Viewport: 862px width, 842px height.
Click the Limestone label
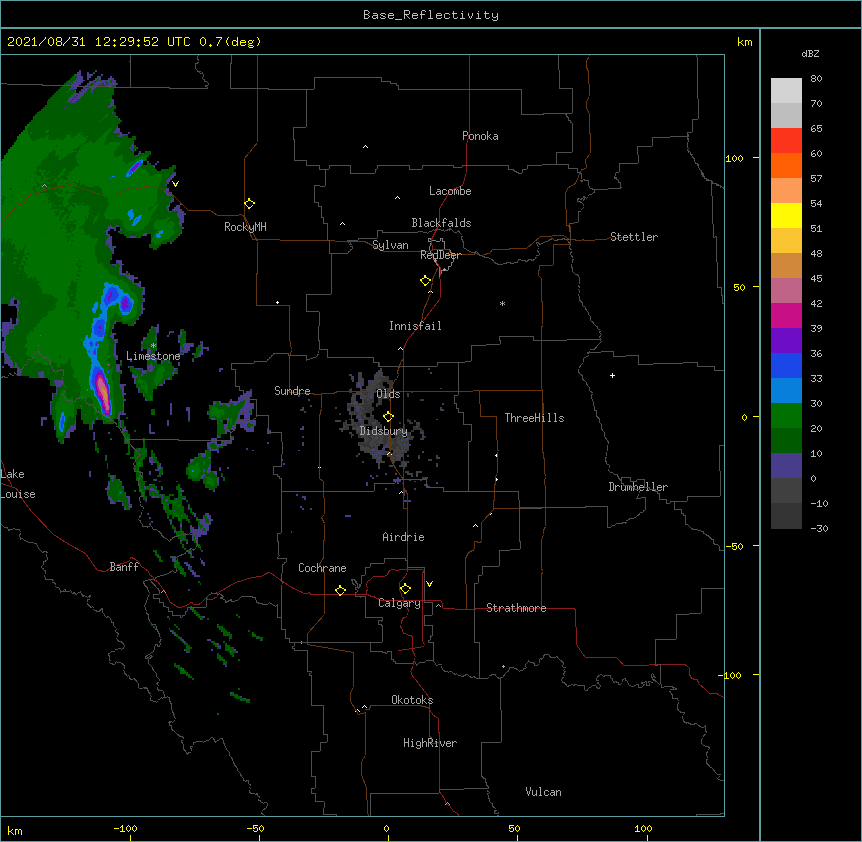pos(153,356)
